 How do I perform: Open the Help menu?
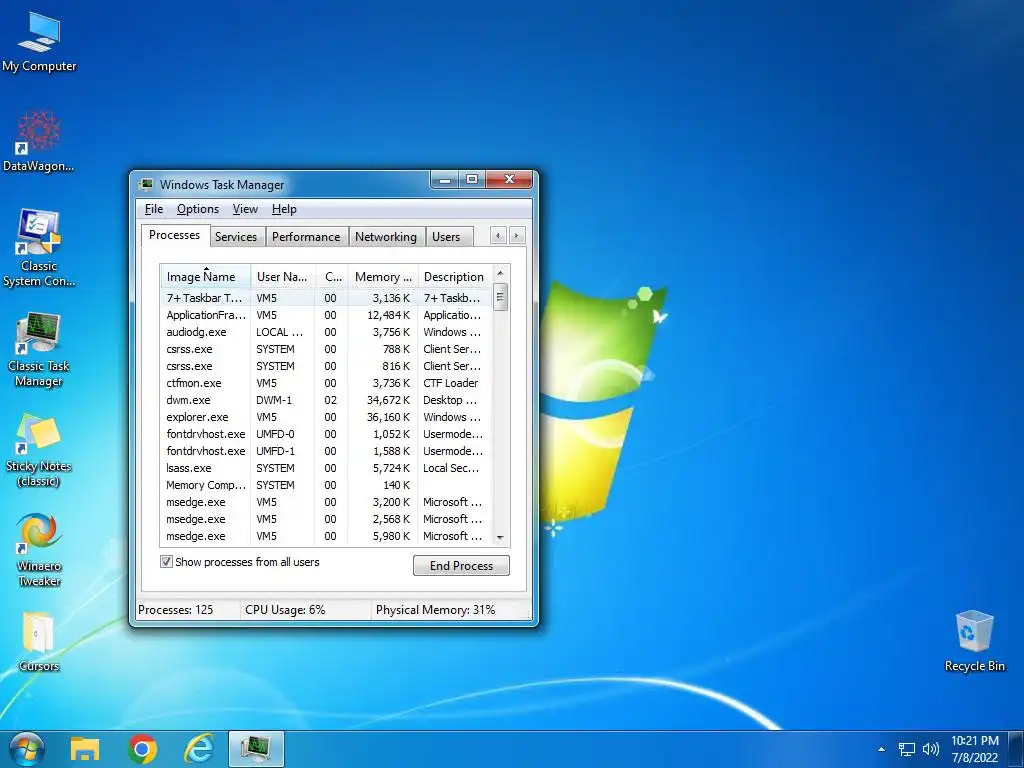(x=284, y=209)
